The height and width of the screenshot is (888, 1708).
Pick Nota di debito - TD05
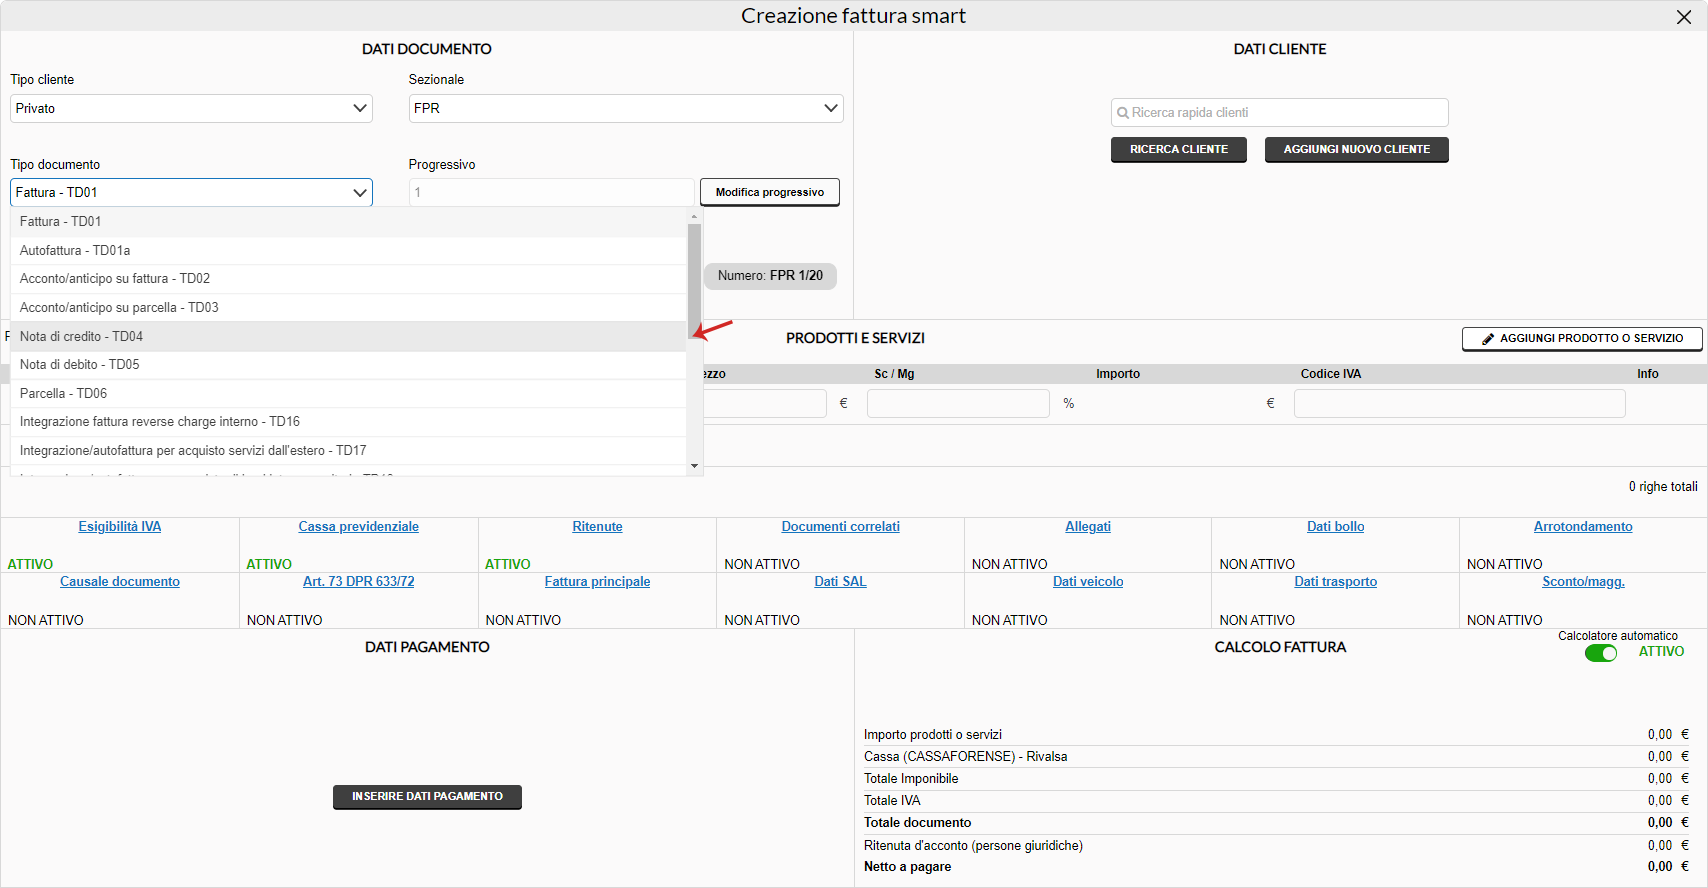79,365
